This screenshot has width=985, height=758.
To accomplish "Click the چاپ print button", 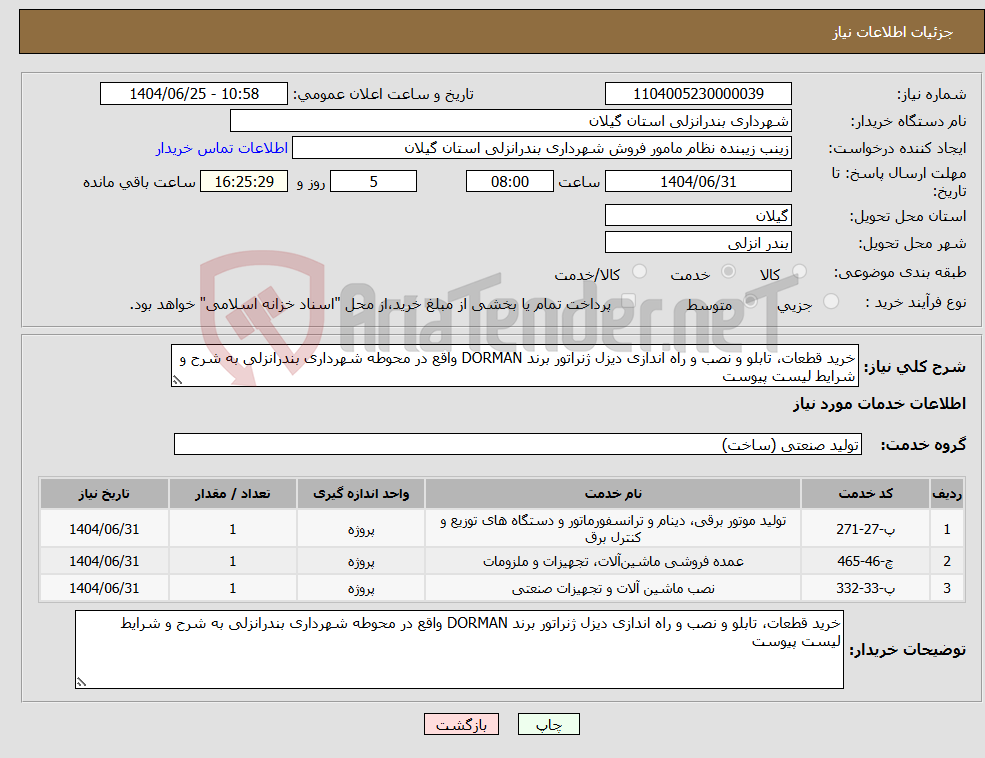I will (549, 724).
